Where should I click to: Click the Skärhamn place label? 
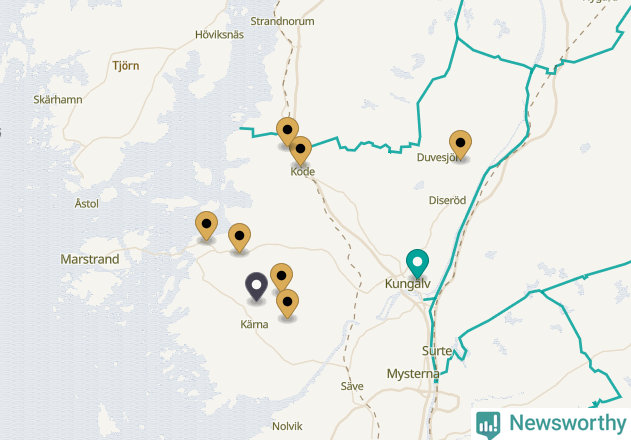[58, 99]
